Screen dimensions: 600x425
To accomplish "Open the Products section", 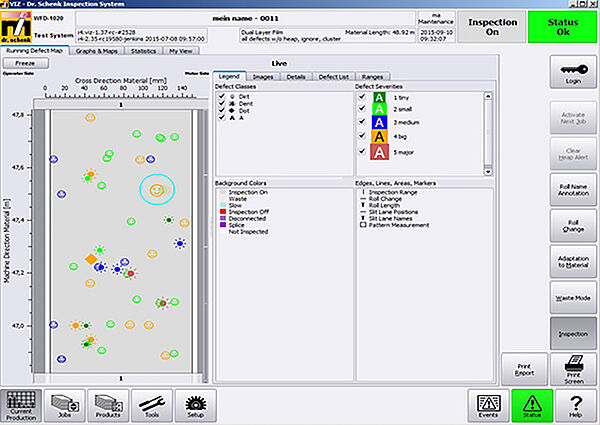I will (x=108, y=405).
